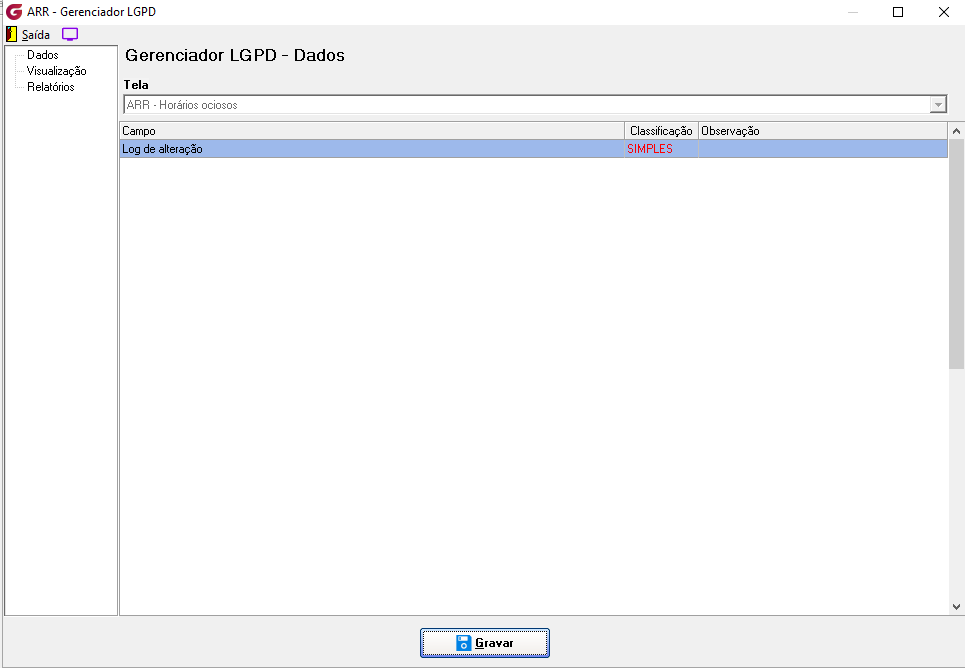Click the red ARR logo in title bar
The width and height of the screenshot is (965, 668).
tap(14, 12)
